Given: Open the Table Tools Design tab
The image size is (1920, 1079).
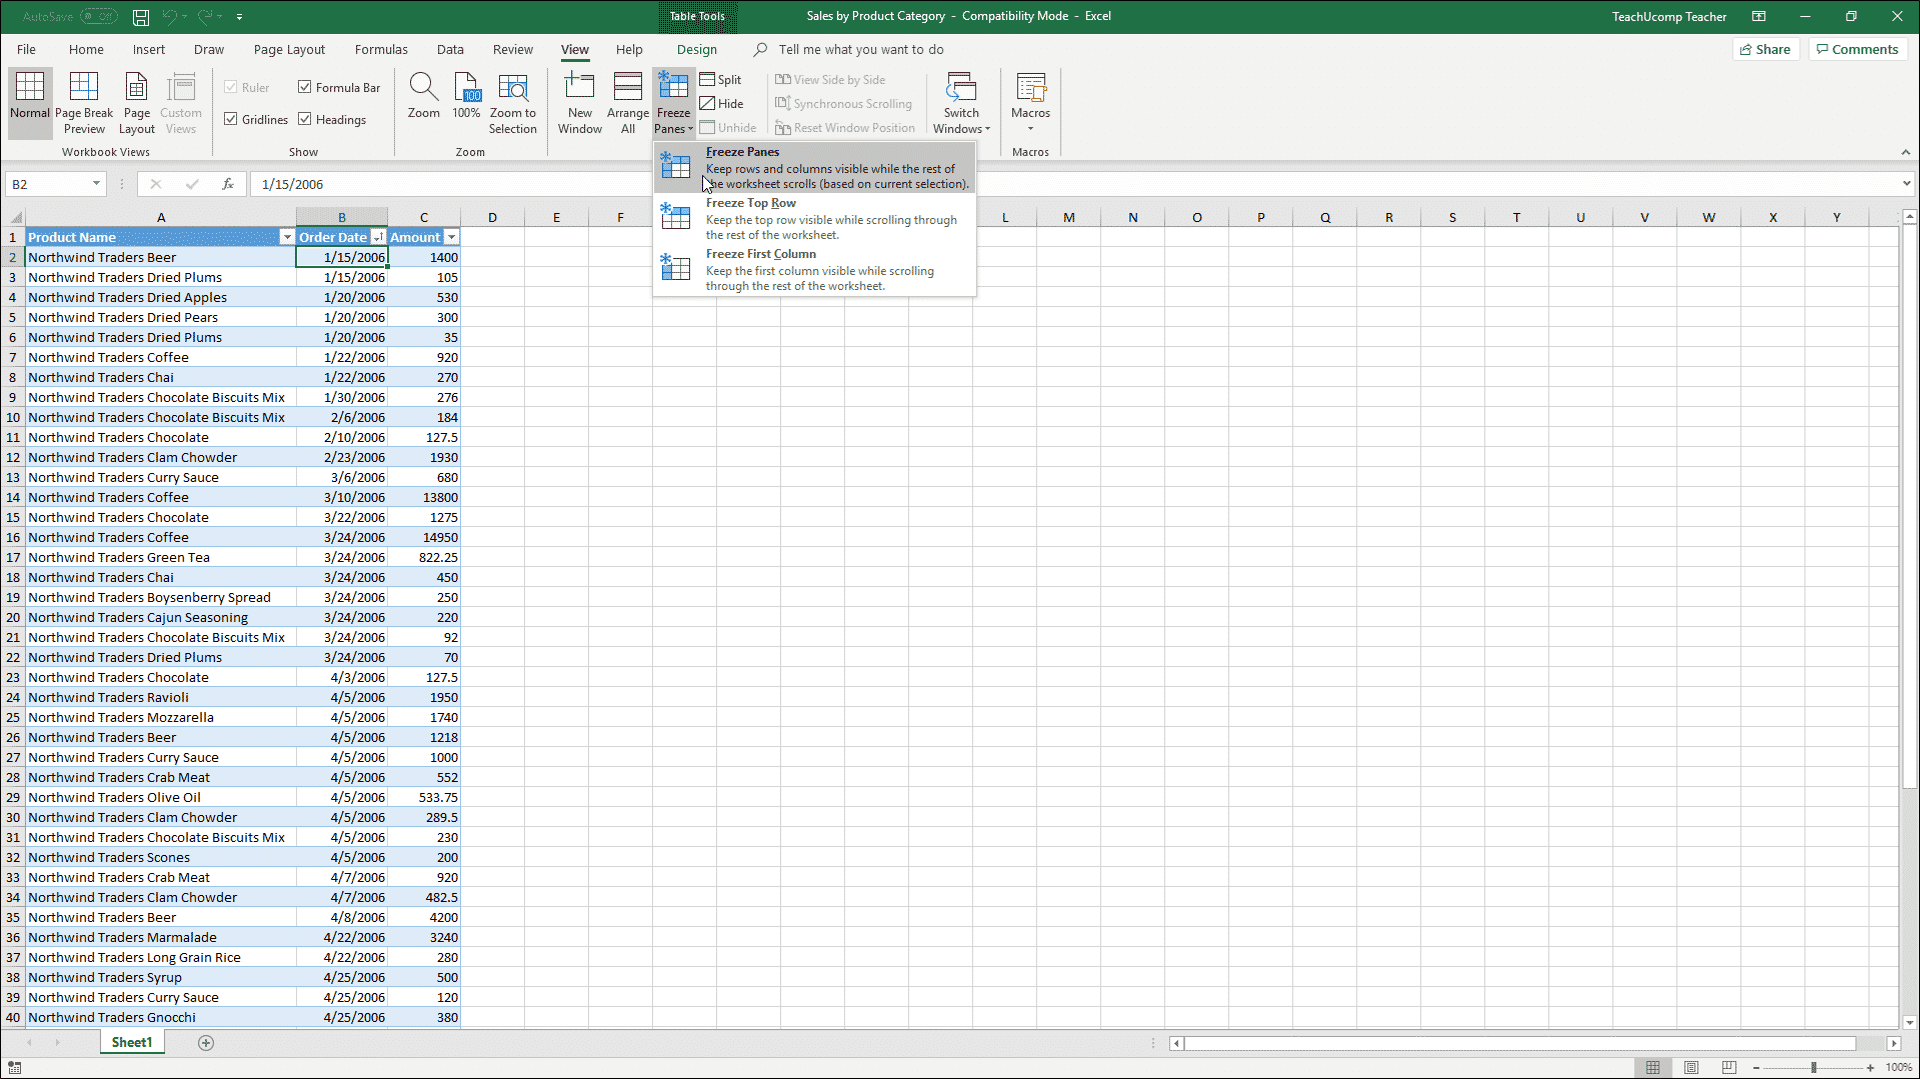Looking at the screenshot, I should pyautogui.click(x=696, y=49).
